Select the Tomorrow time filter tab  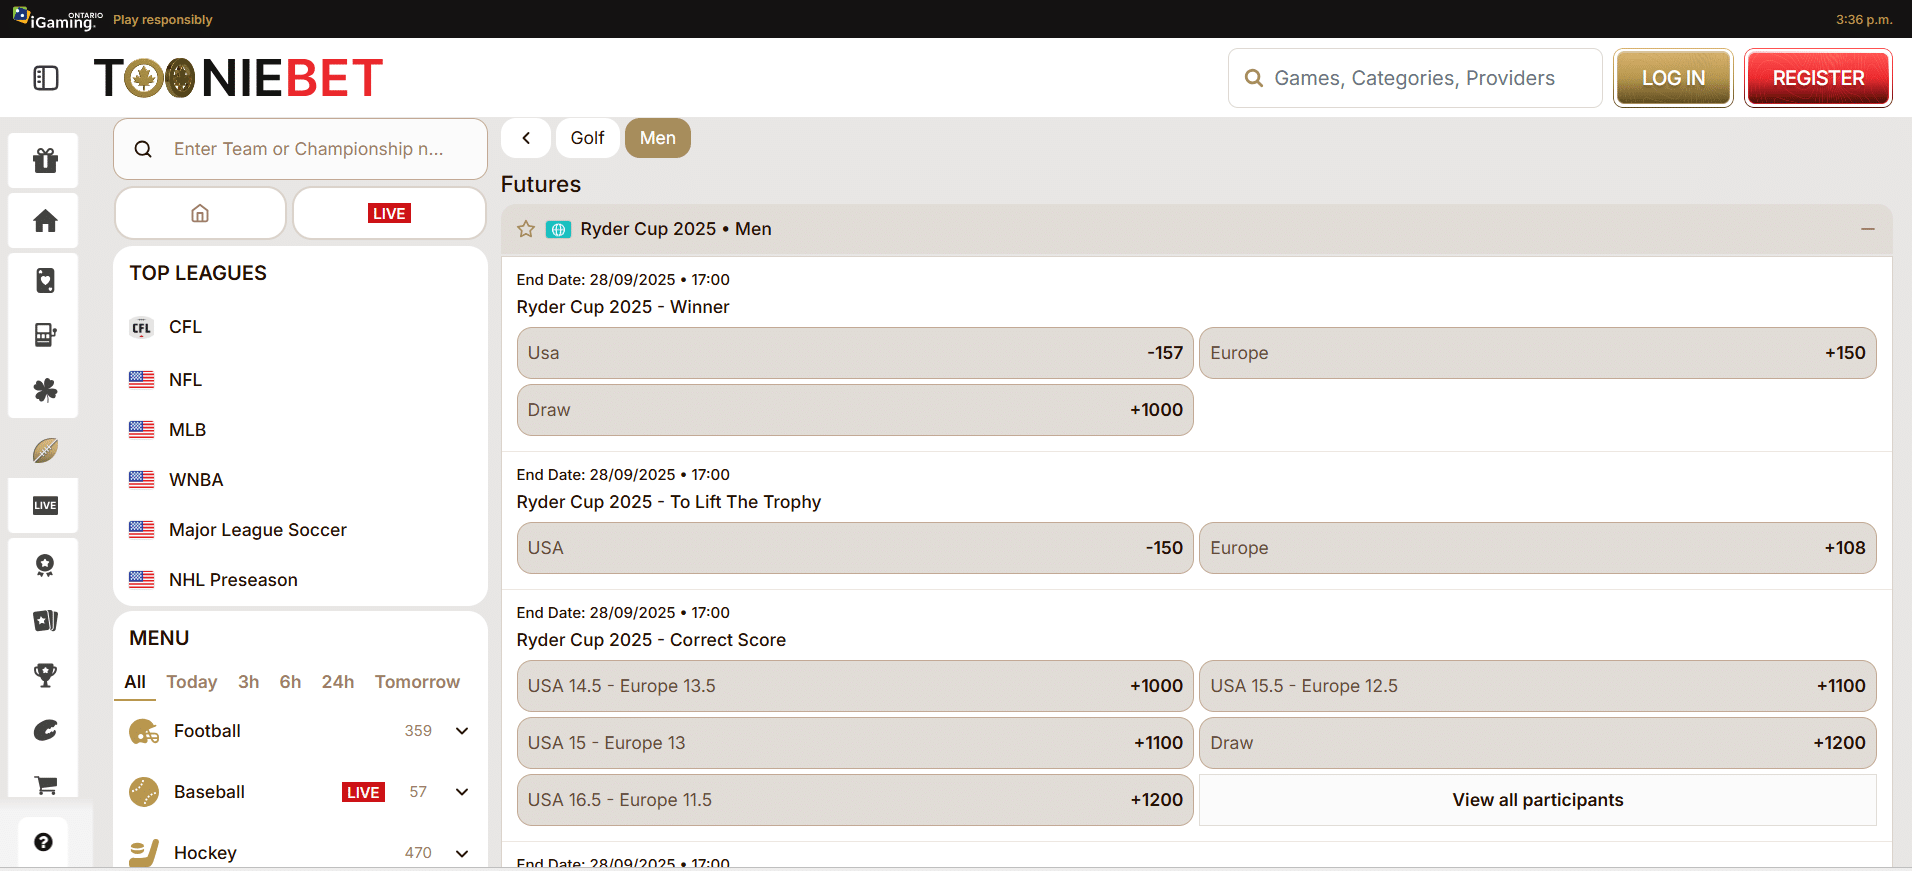coord(417,682)
